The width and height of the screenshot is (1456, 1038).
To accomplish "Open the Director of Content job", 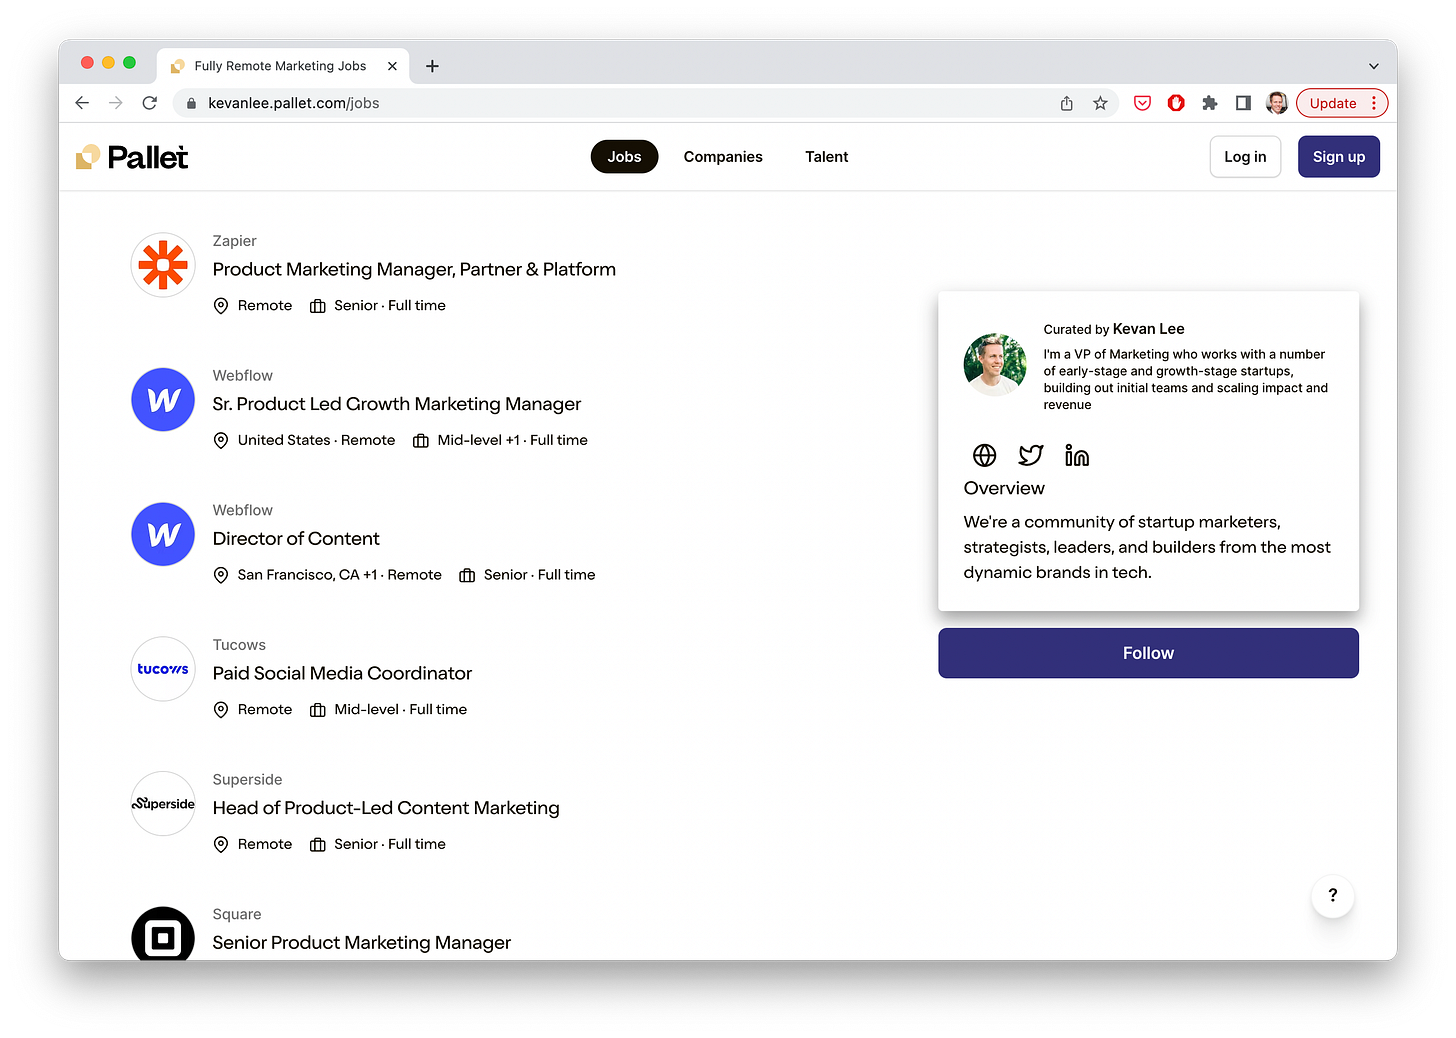I will [x=296, y=539].
